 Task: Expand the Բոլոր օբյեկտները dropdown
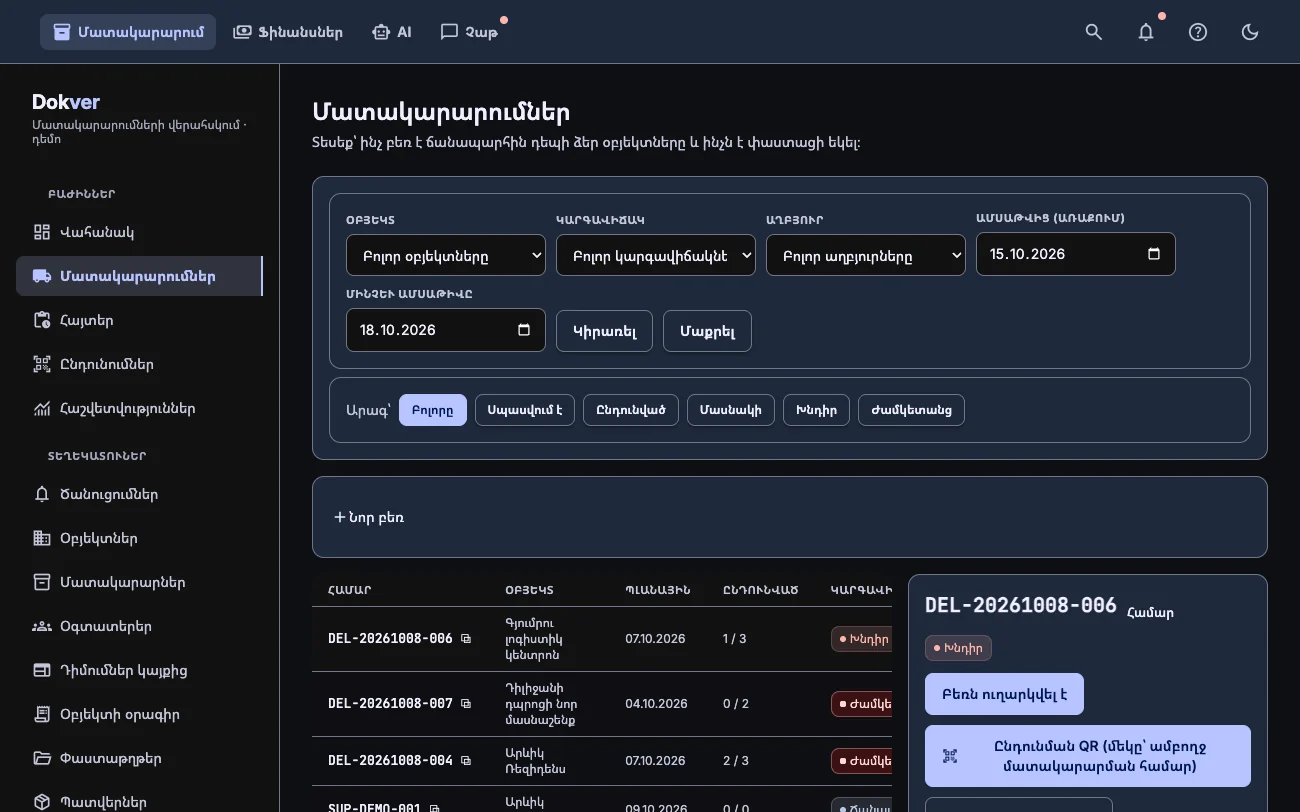446,255
